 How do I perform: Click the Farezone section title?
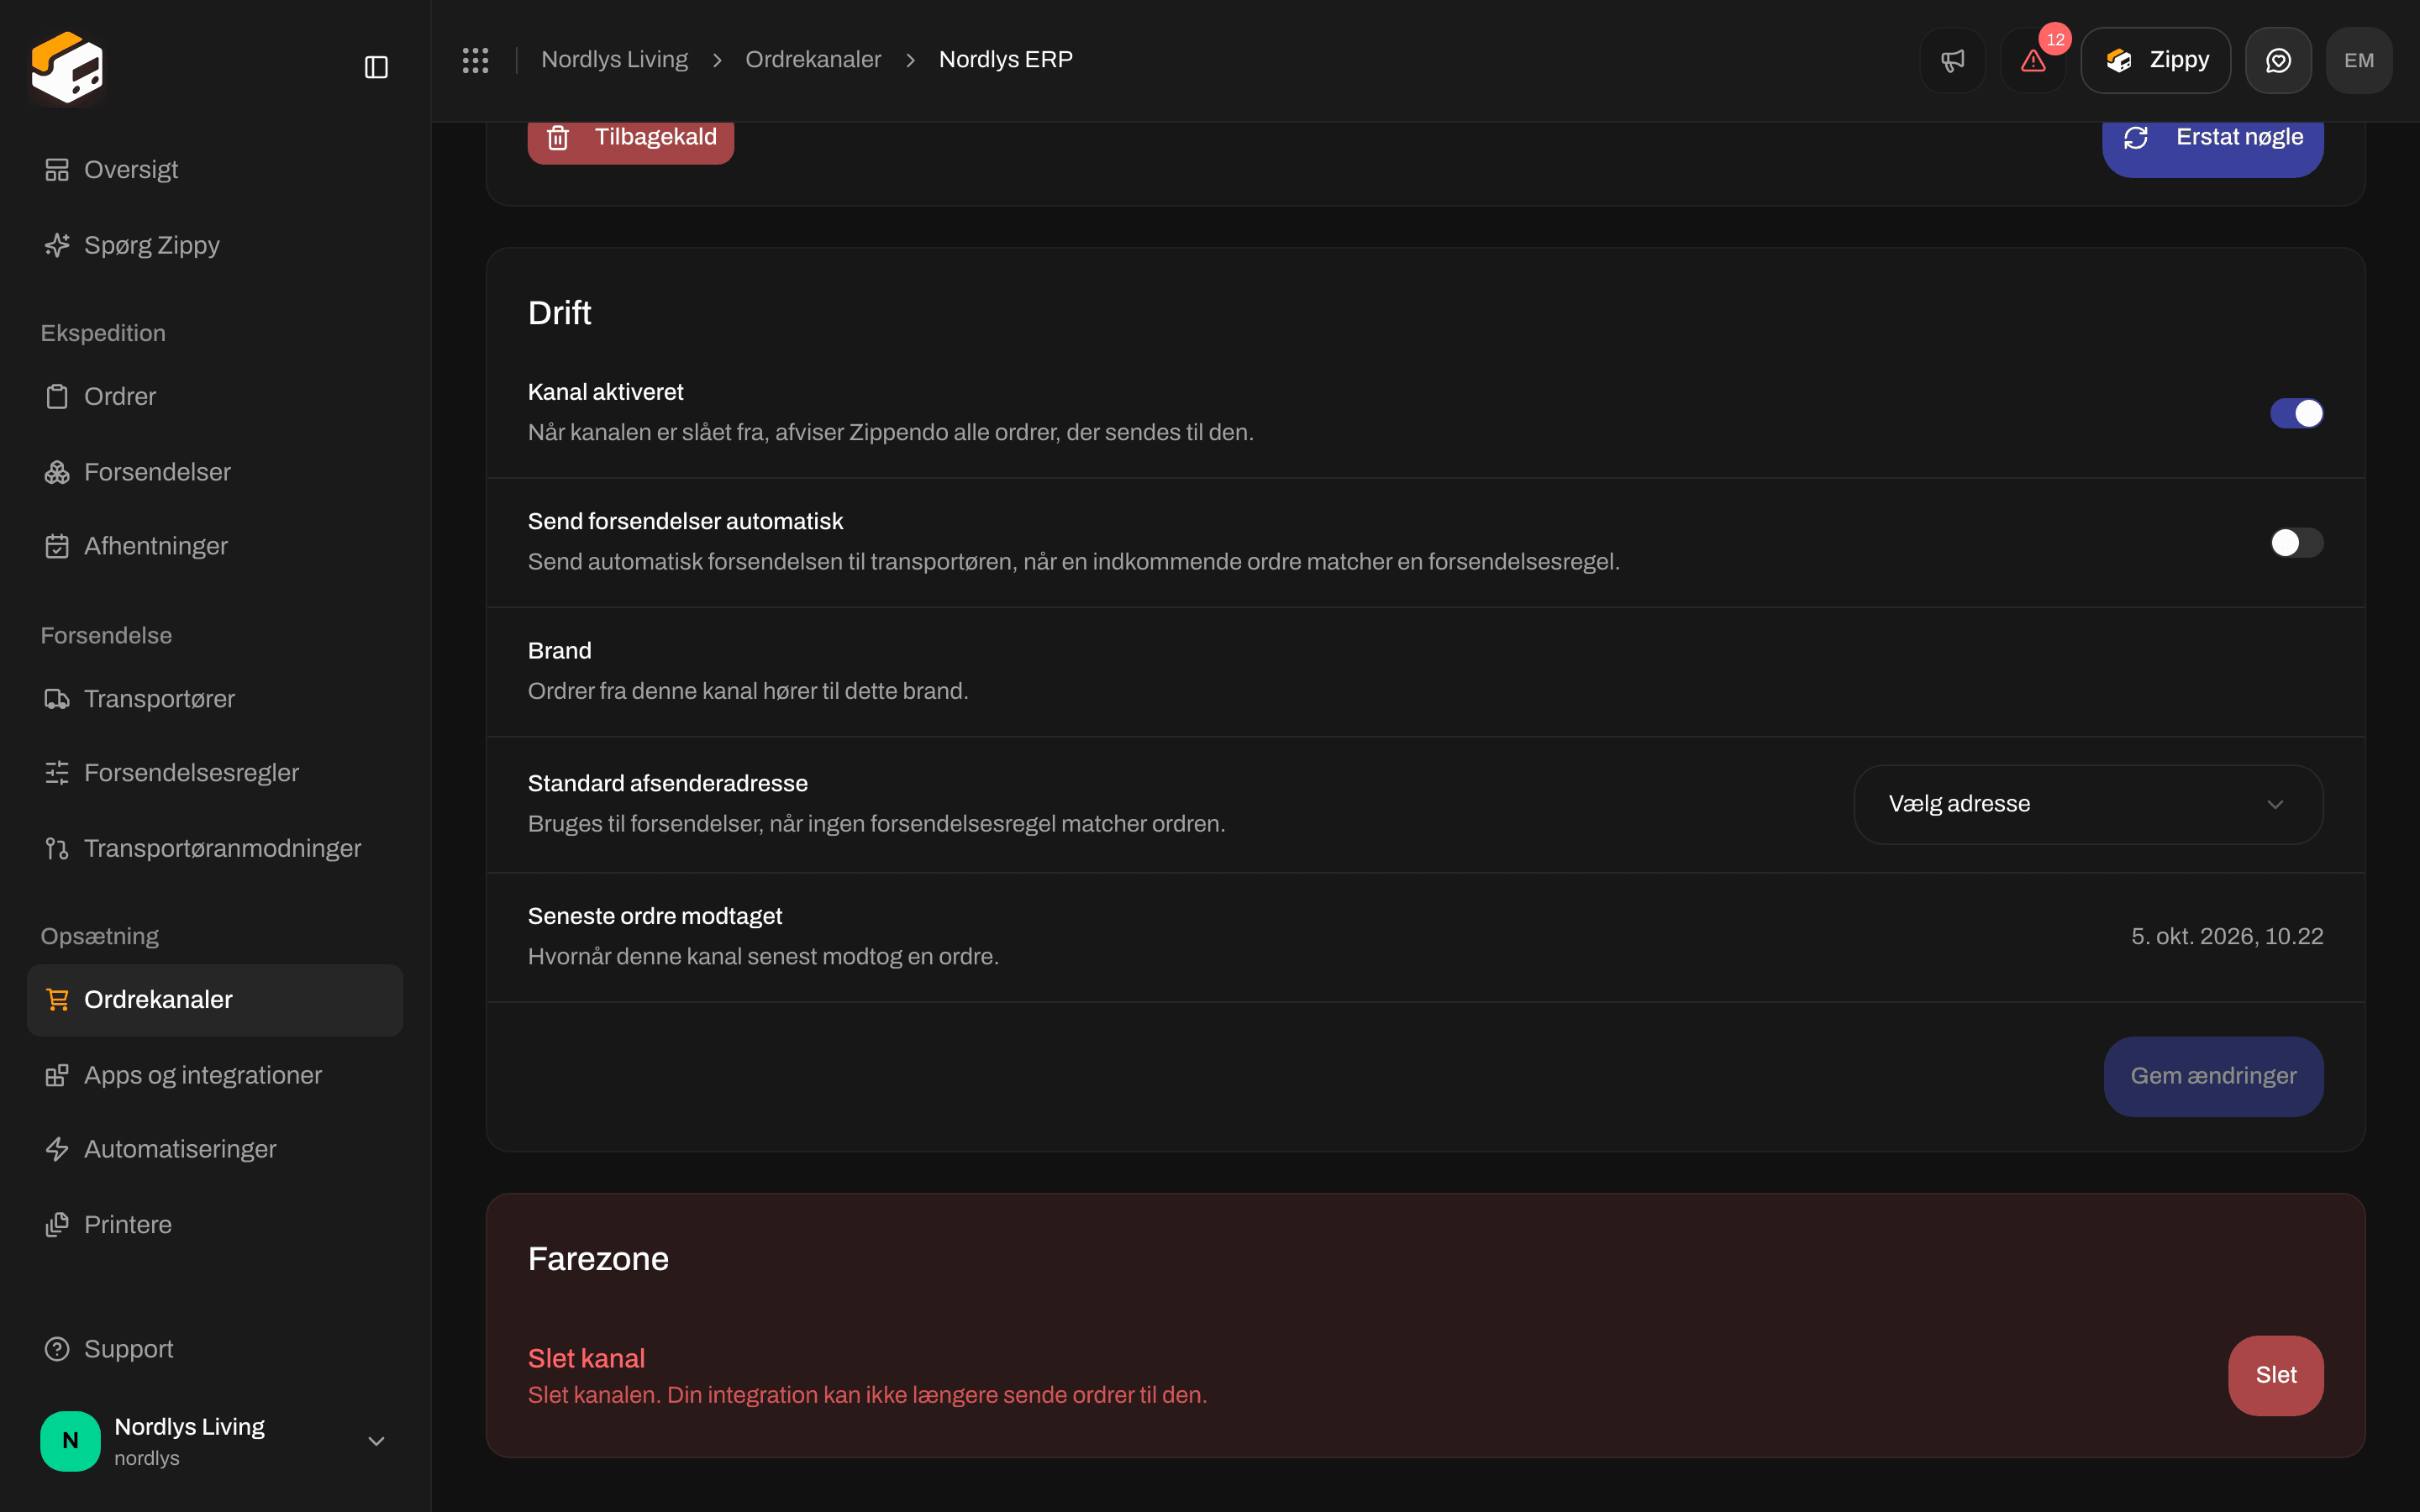click(x=598, y=1259)
